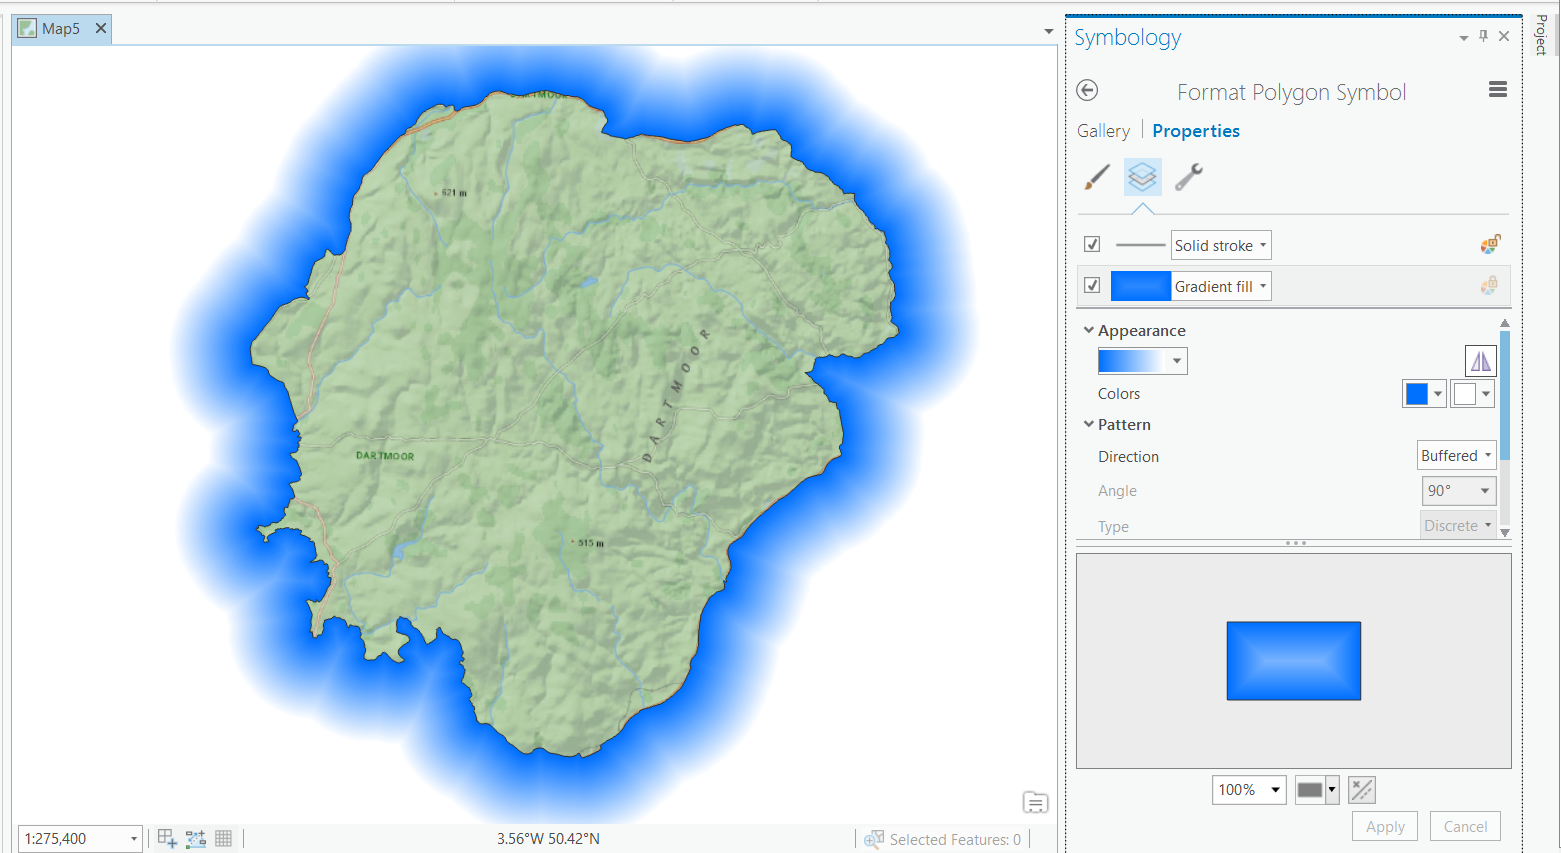Image resolution: width=1561 pixels, height=853 pixels.
Task: Open the map scale dropdown 1:275,400
Action: (x=80, y=839)
